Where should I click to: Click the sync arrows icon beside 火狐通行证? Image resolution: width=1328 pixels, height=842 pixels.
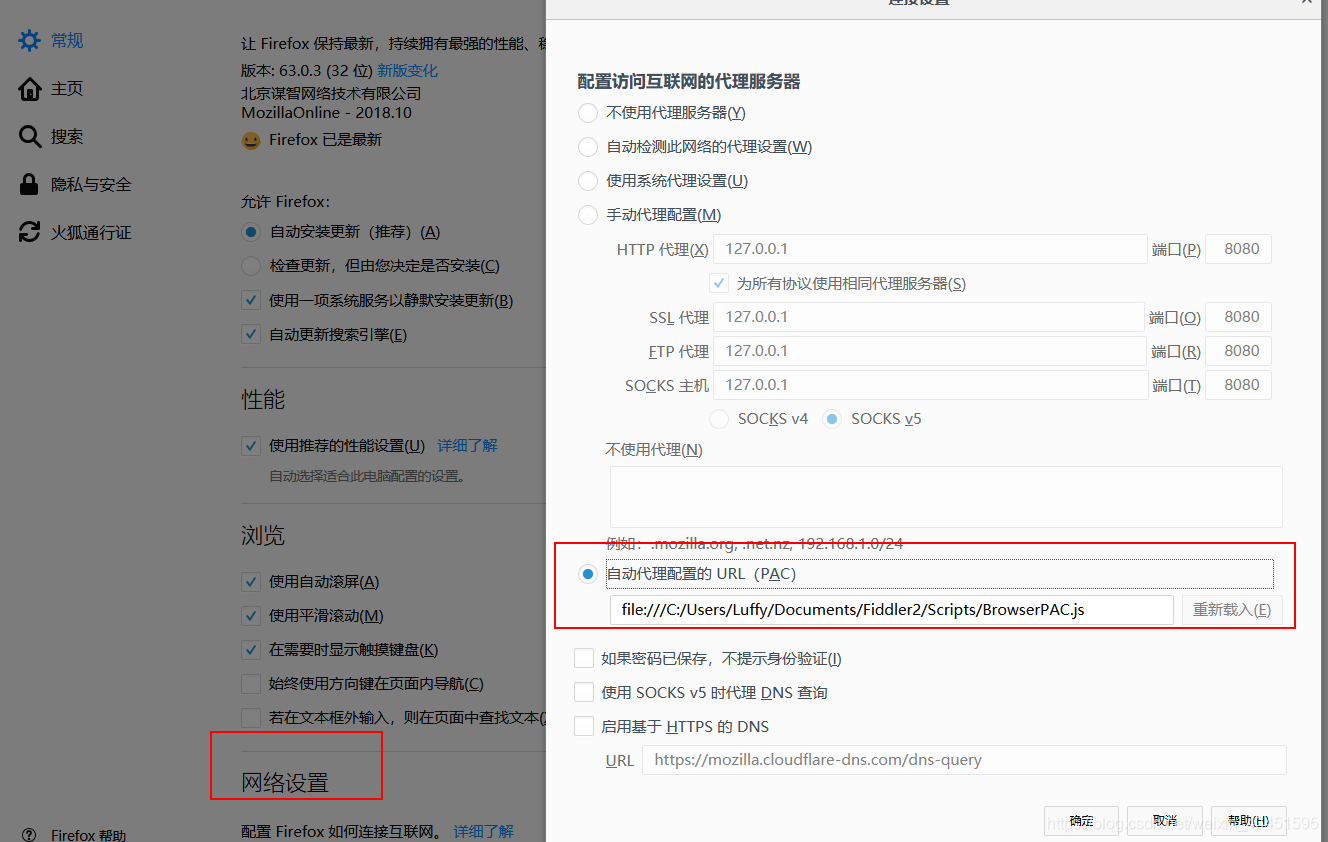pyautogui.click(x=30, y=233)
